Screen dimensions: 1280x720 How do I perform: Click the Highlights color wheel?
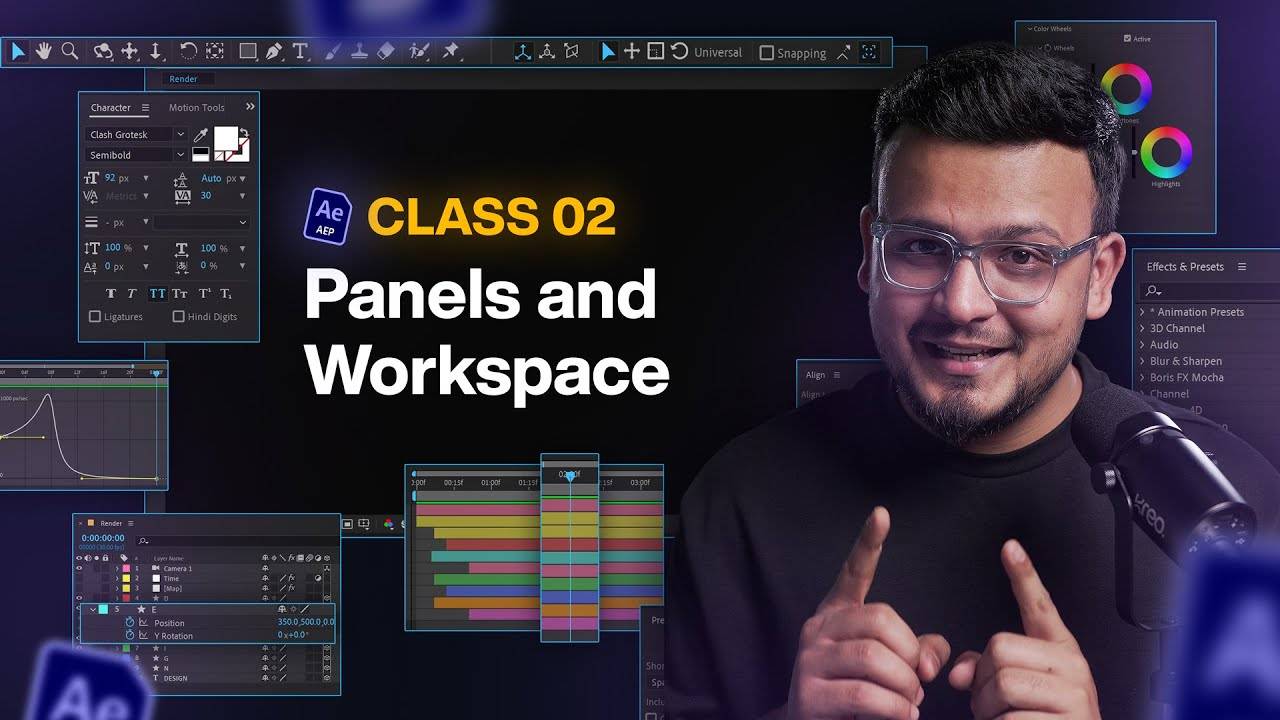click(x=1166, y=152)
